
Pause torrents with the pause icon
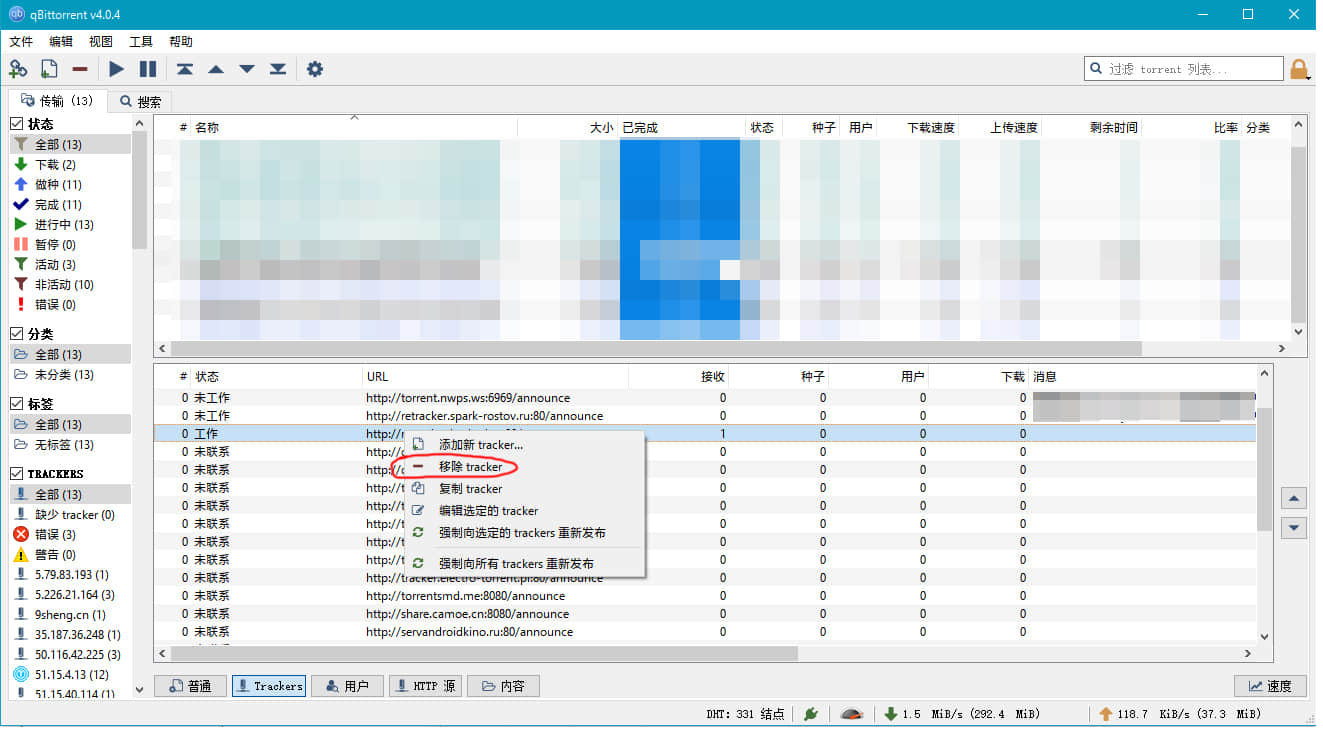point(148,69)
